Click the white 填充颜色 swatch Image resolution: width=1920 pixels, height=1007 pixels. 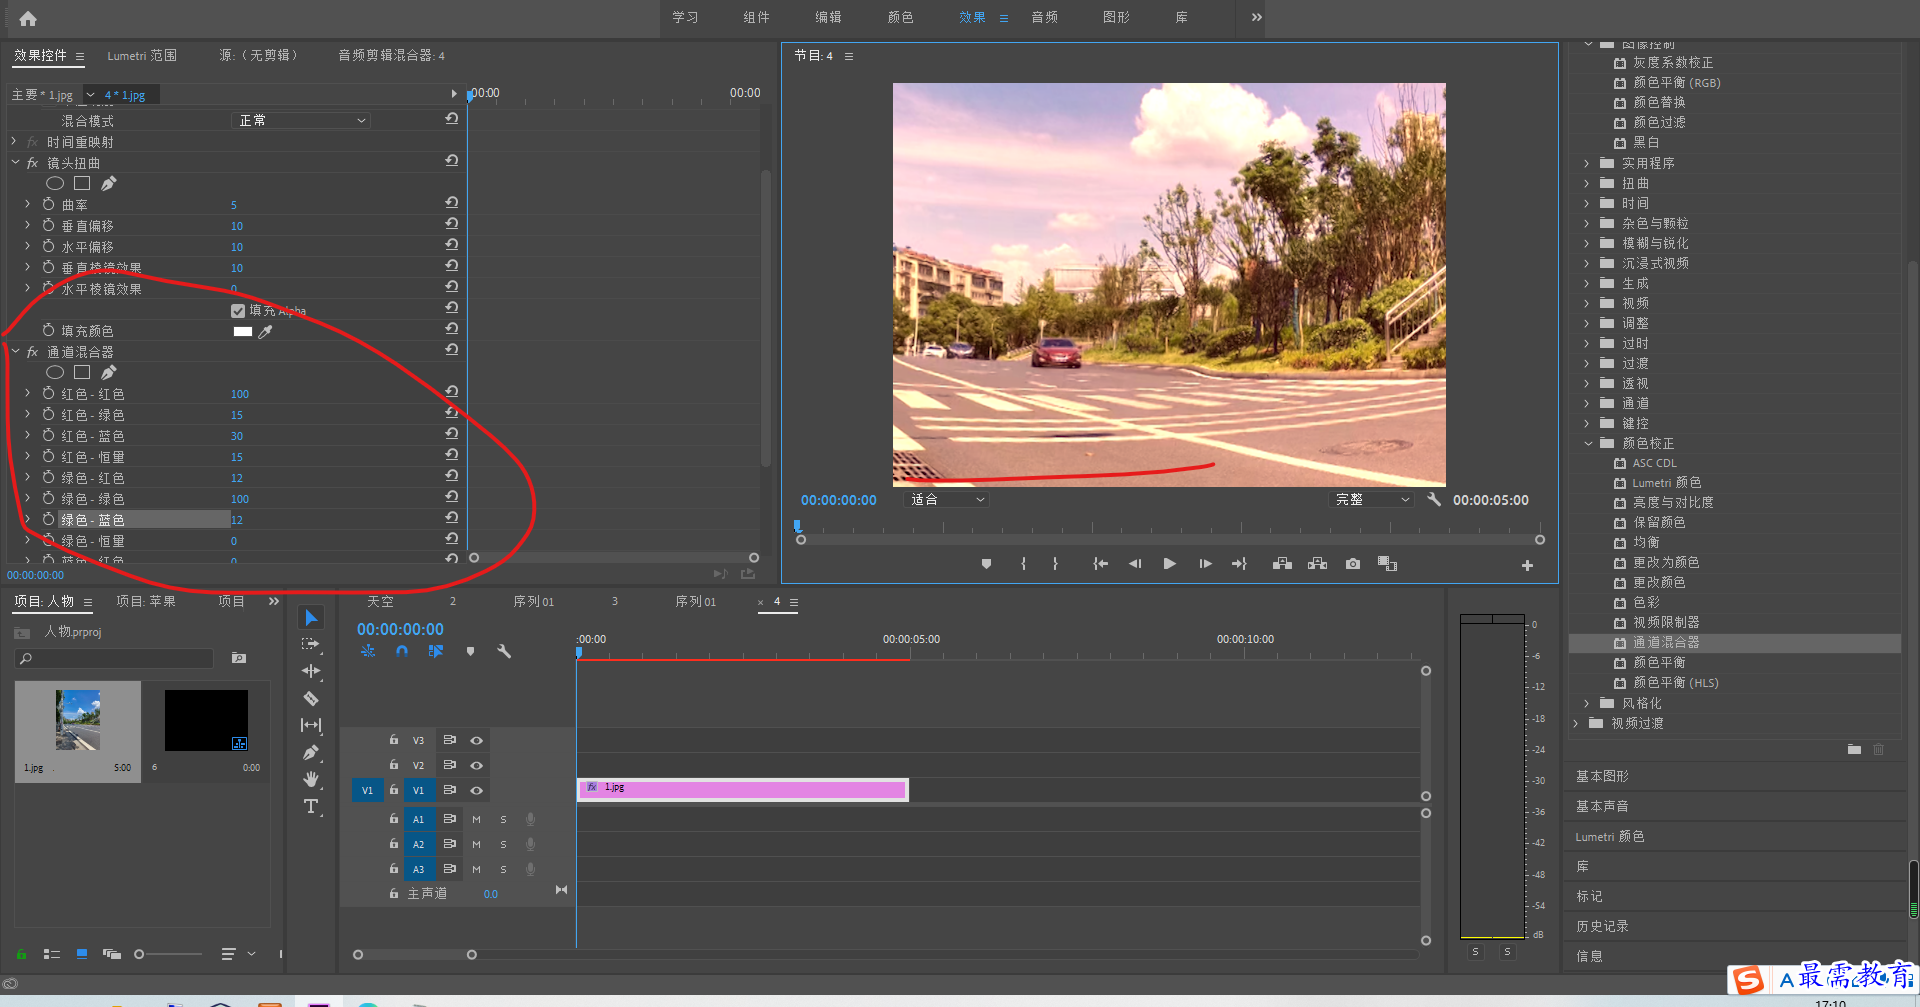click(x=242, y=331)
